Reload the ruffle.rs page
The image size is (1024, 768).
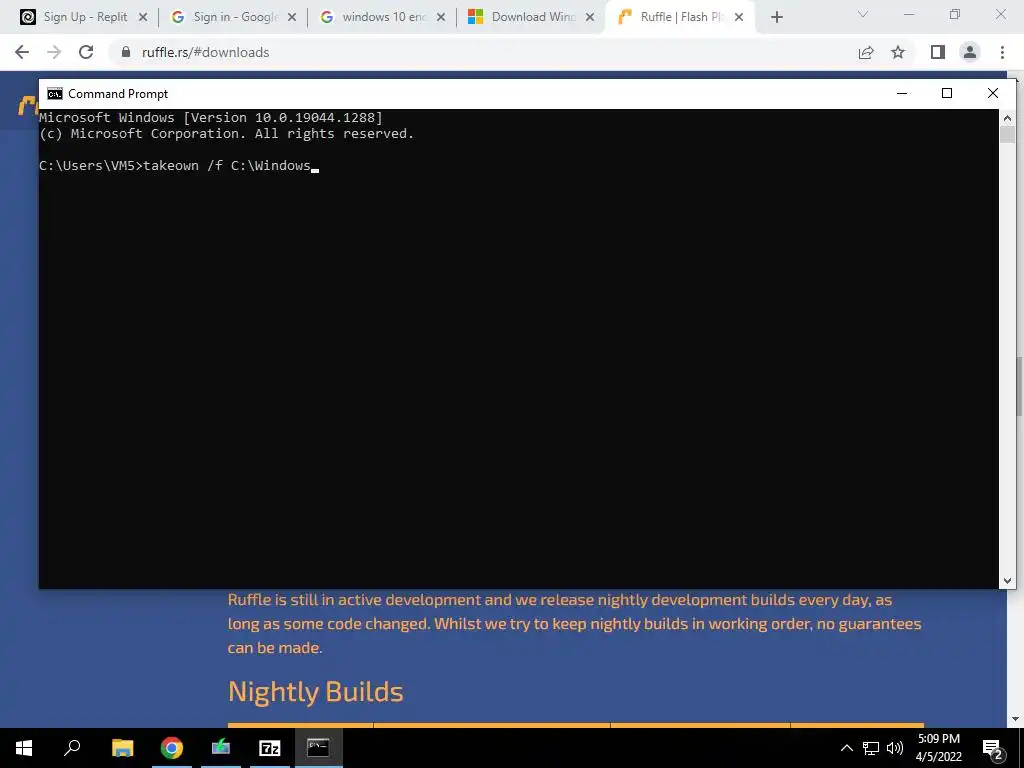[86, 52]
